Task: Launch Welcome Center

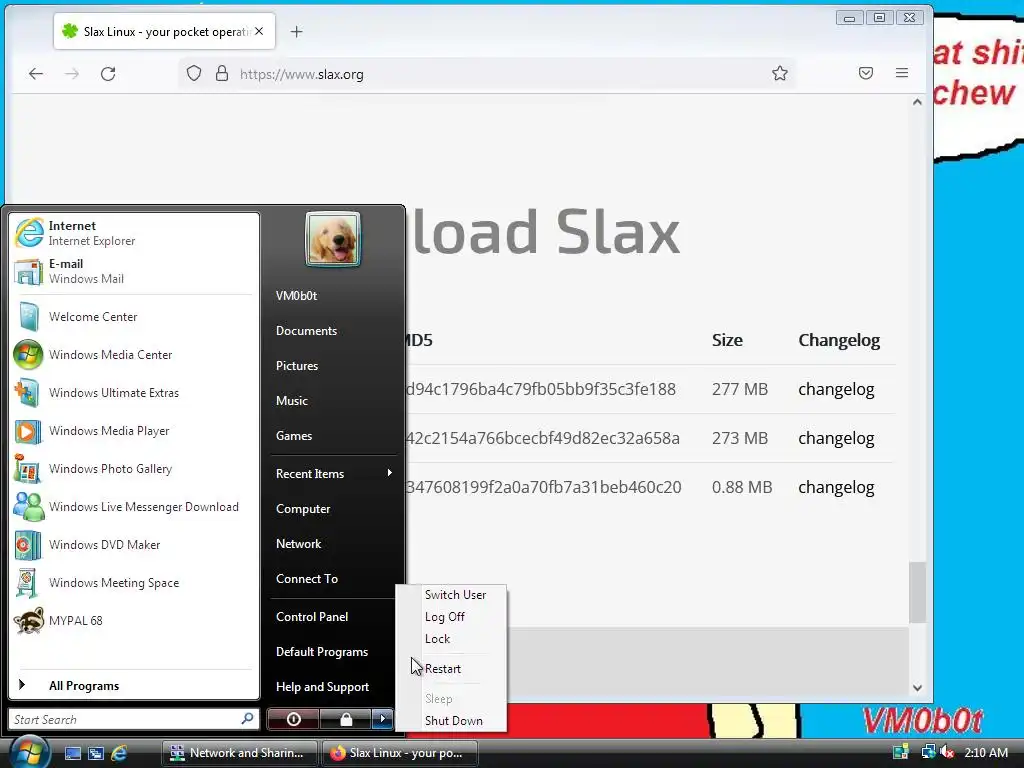Action: (x=134, y=317)
